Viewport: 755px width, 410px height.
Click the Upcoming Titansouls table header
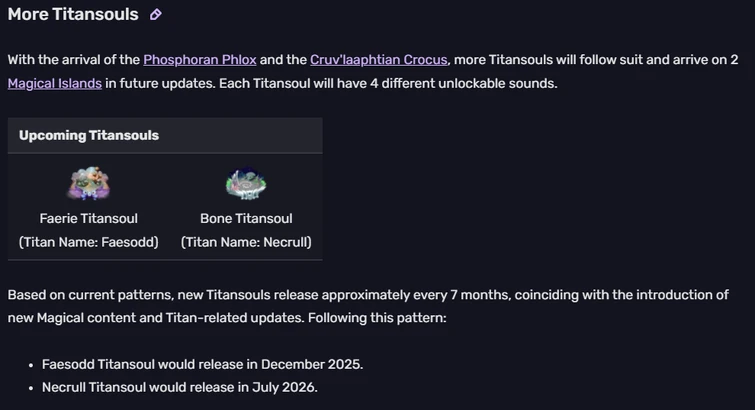[x=89, y=135]
